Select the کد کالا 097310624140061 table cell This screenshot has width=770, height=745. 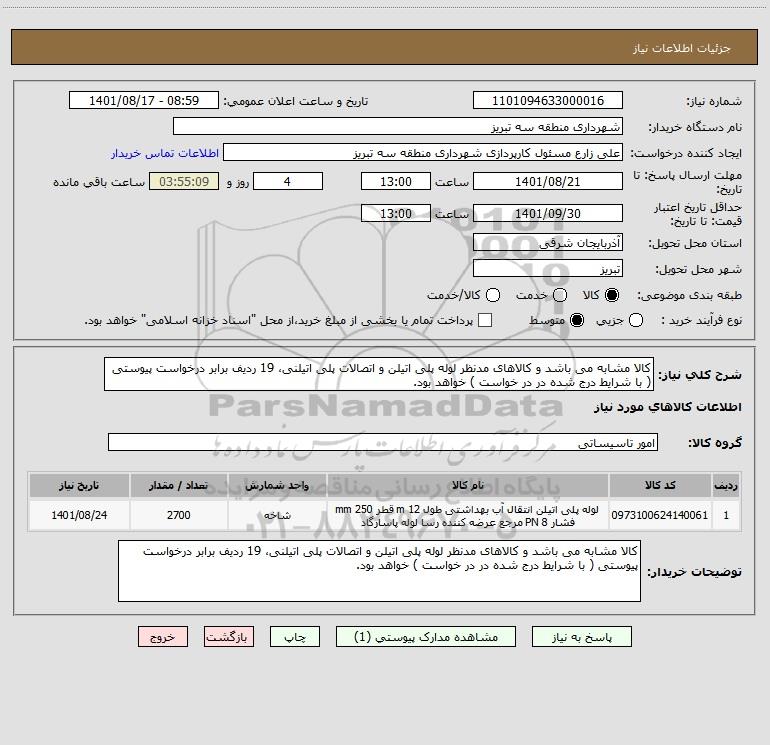click(660, 515)
